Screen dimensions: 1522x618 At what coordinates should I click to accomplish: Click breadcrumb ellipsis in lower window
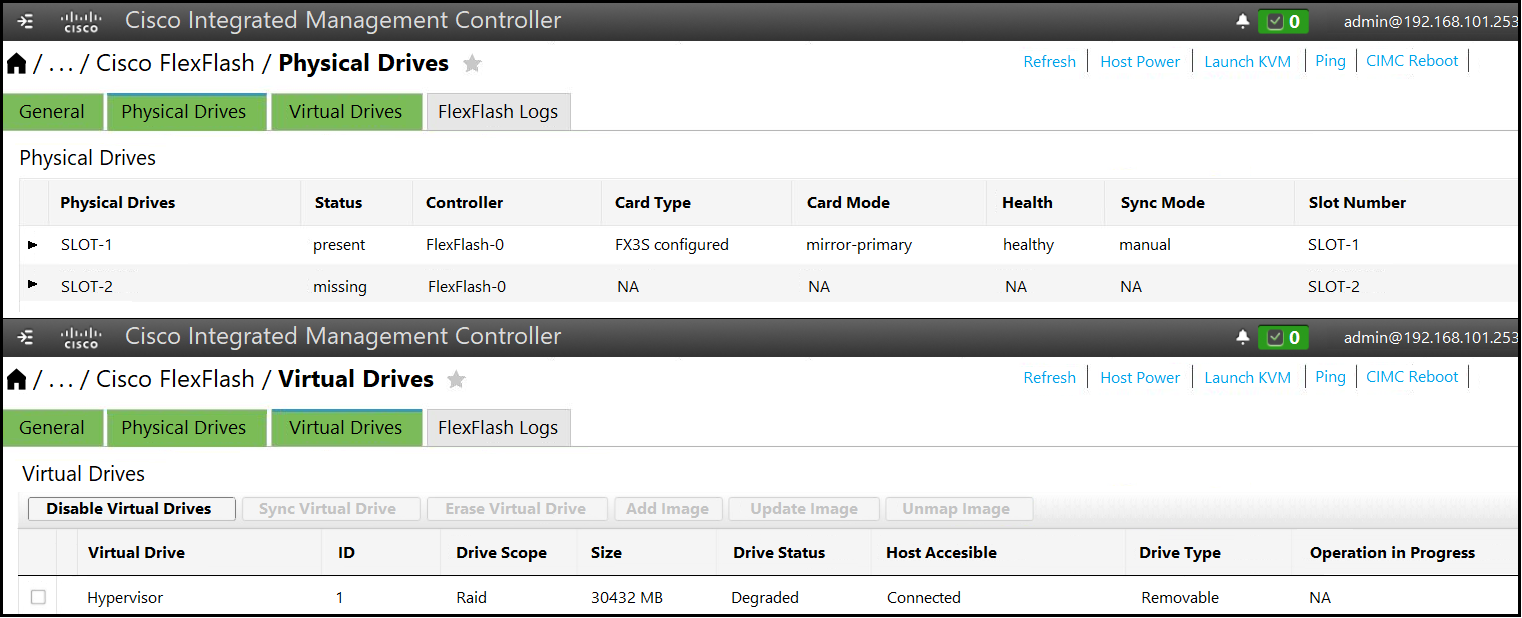click(60, 383)
